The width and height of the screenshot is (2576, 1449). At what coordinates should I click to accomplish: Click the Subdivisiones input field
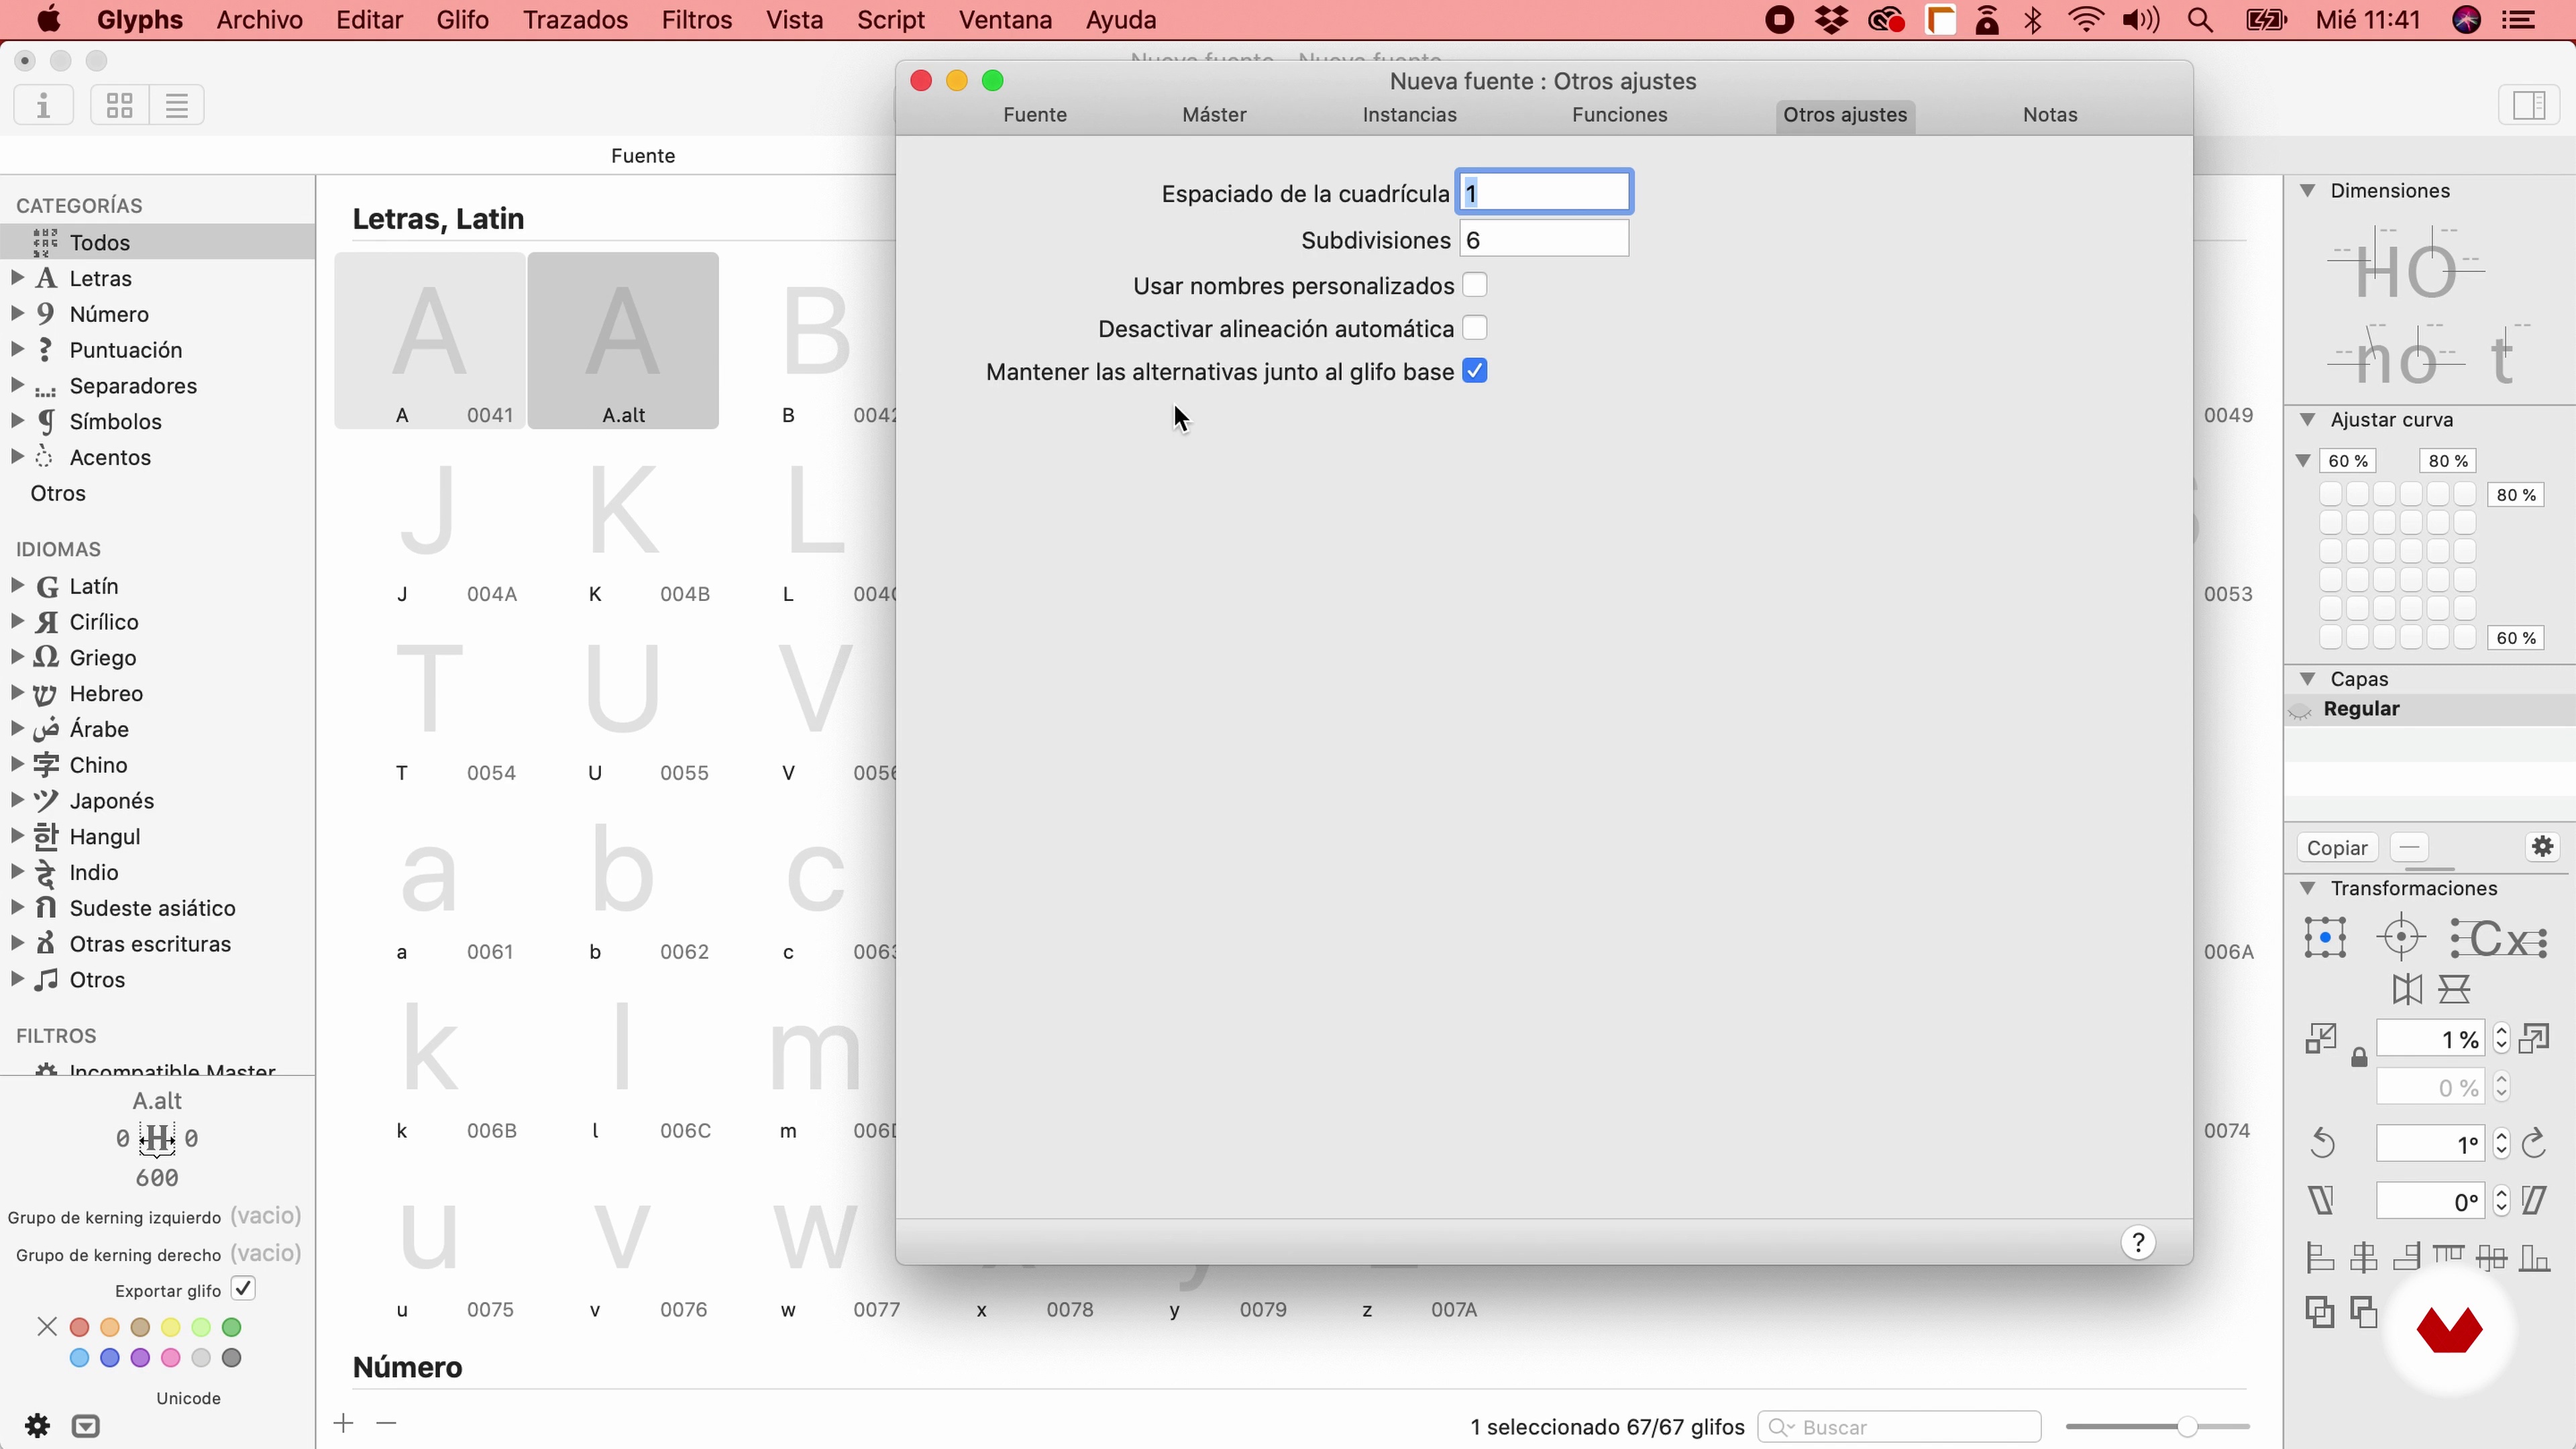(x=1543, y=240)
